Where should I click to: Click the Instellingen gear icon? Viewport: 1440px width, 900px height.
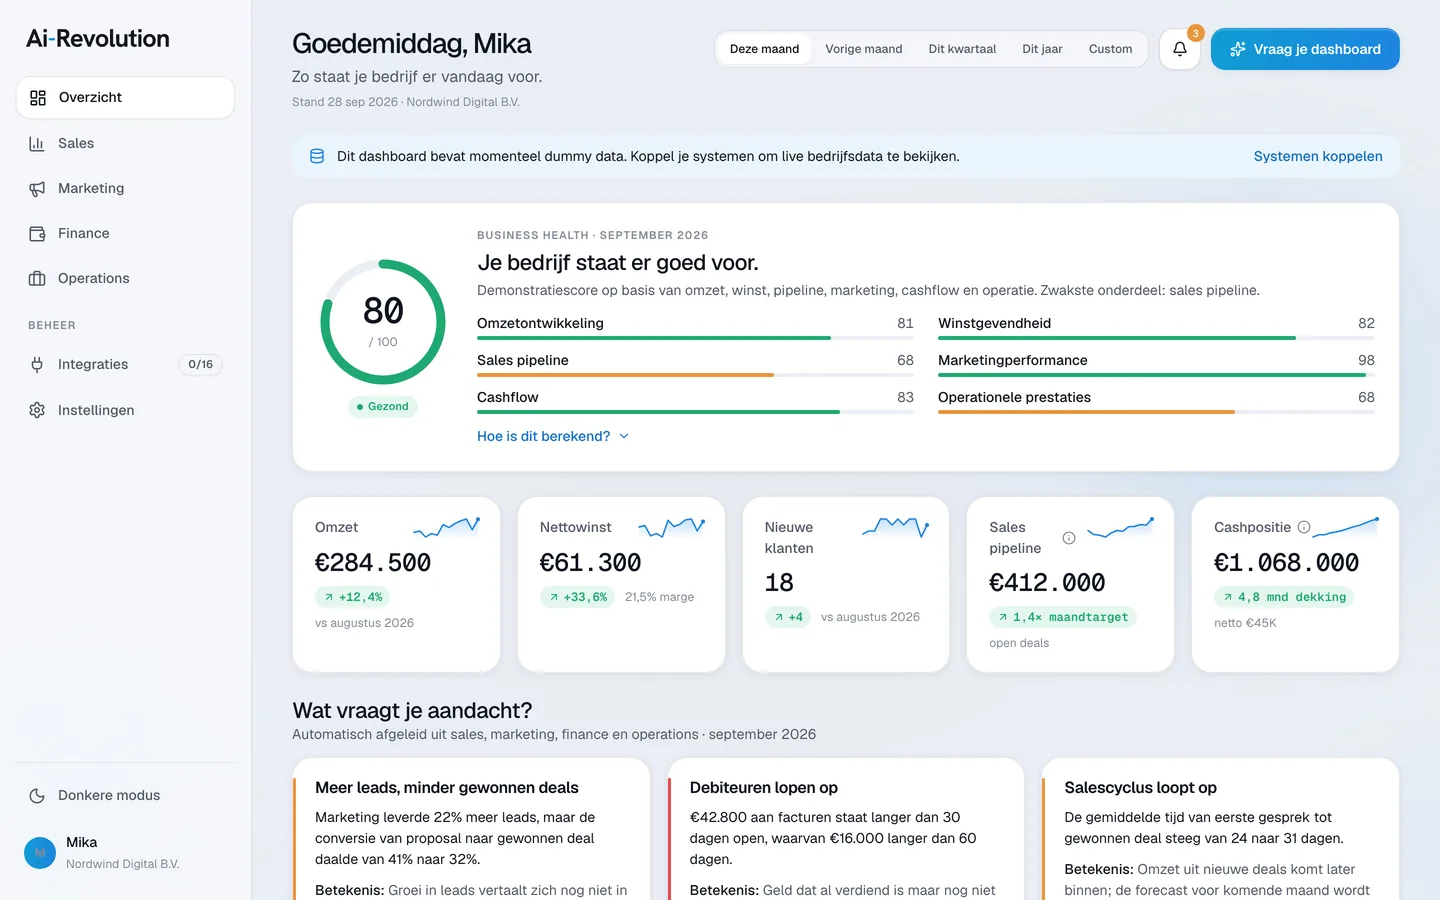37,410
